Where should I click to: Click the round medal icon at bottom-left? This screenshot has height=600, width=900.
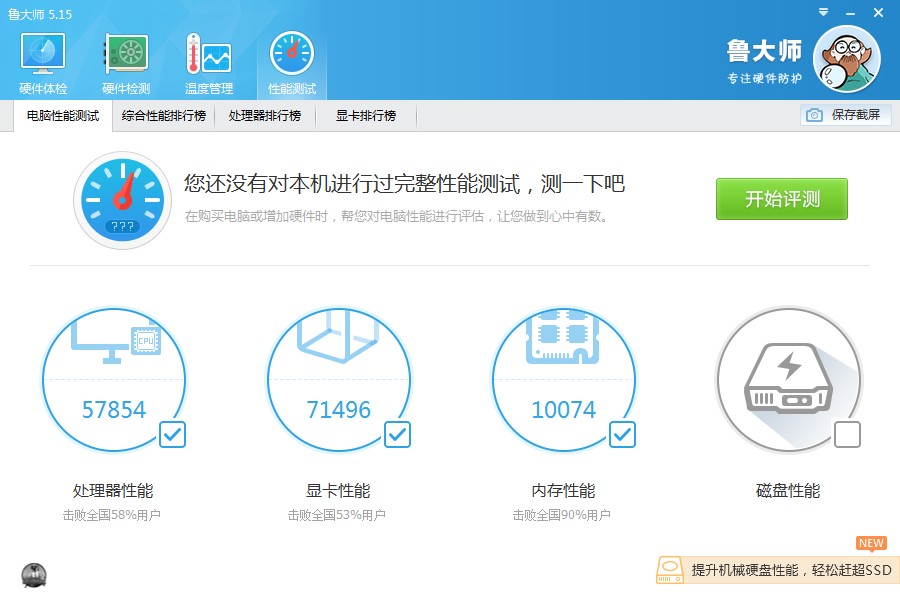click(34, 575)
